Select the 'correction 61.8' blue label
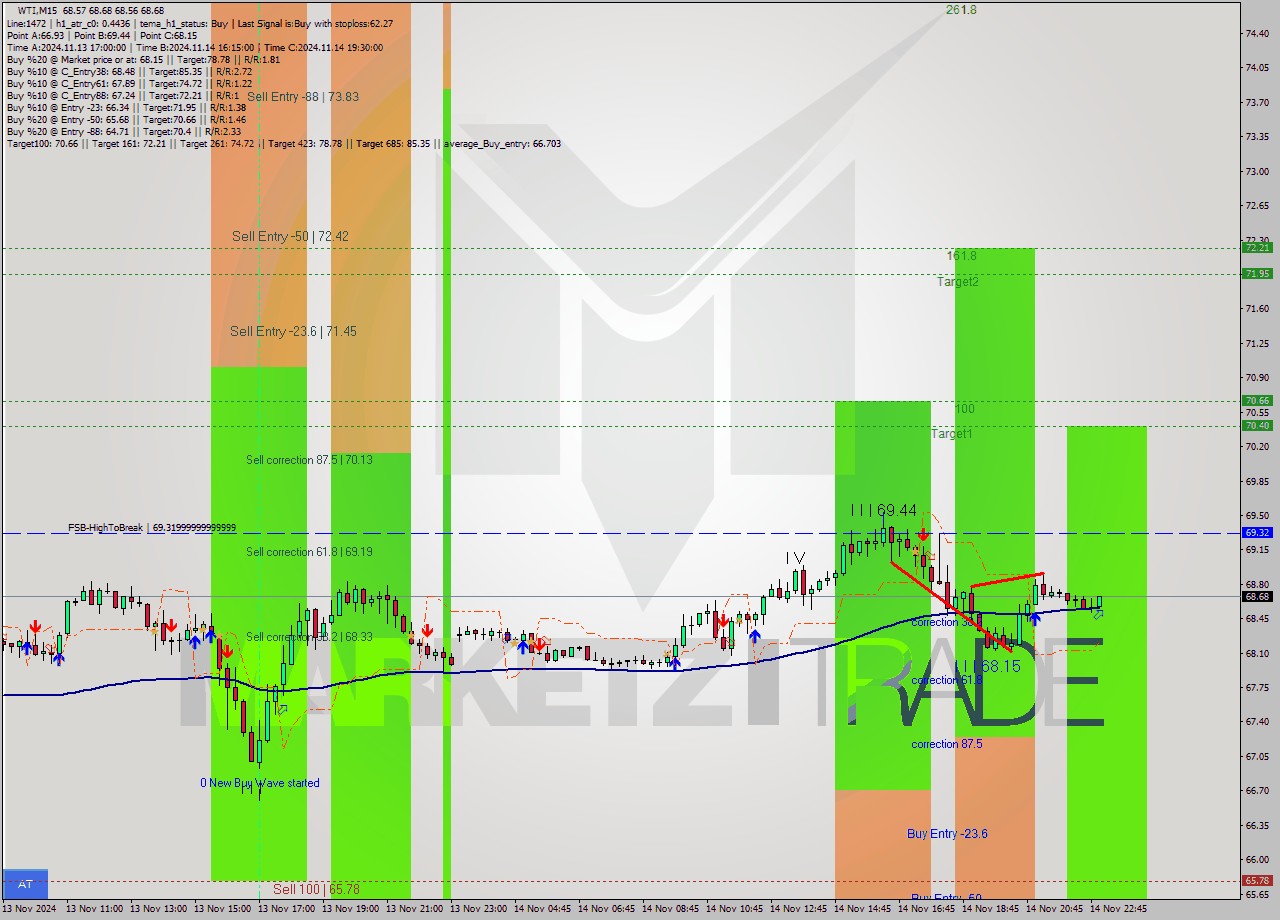Image resolution: width=1280 pixels, height=920 pixels. [947, 680]
